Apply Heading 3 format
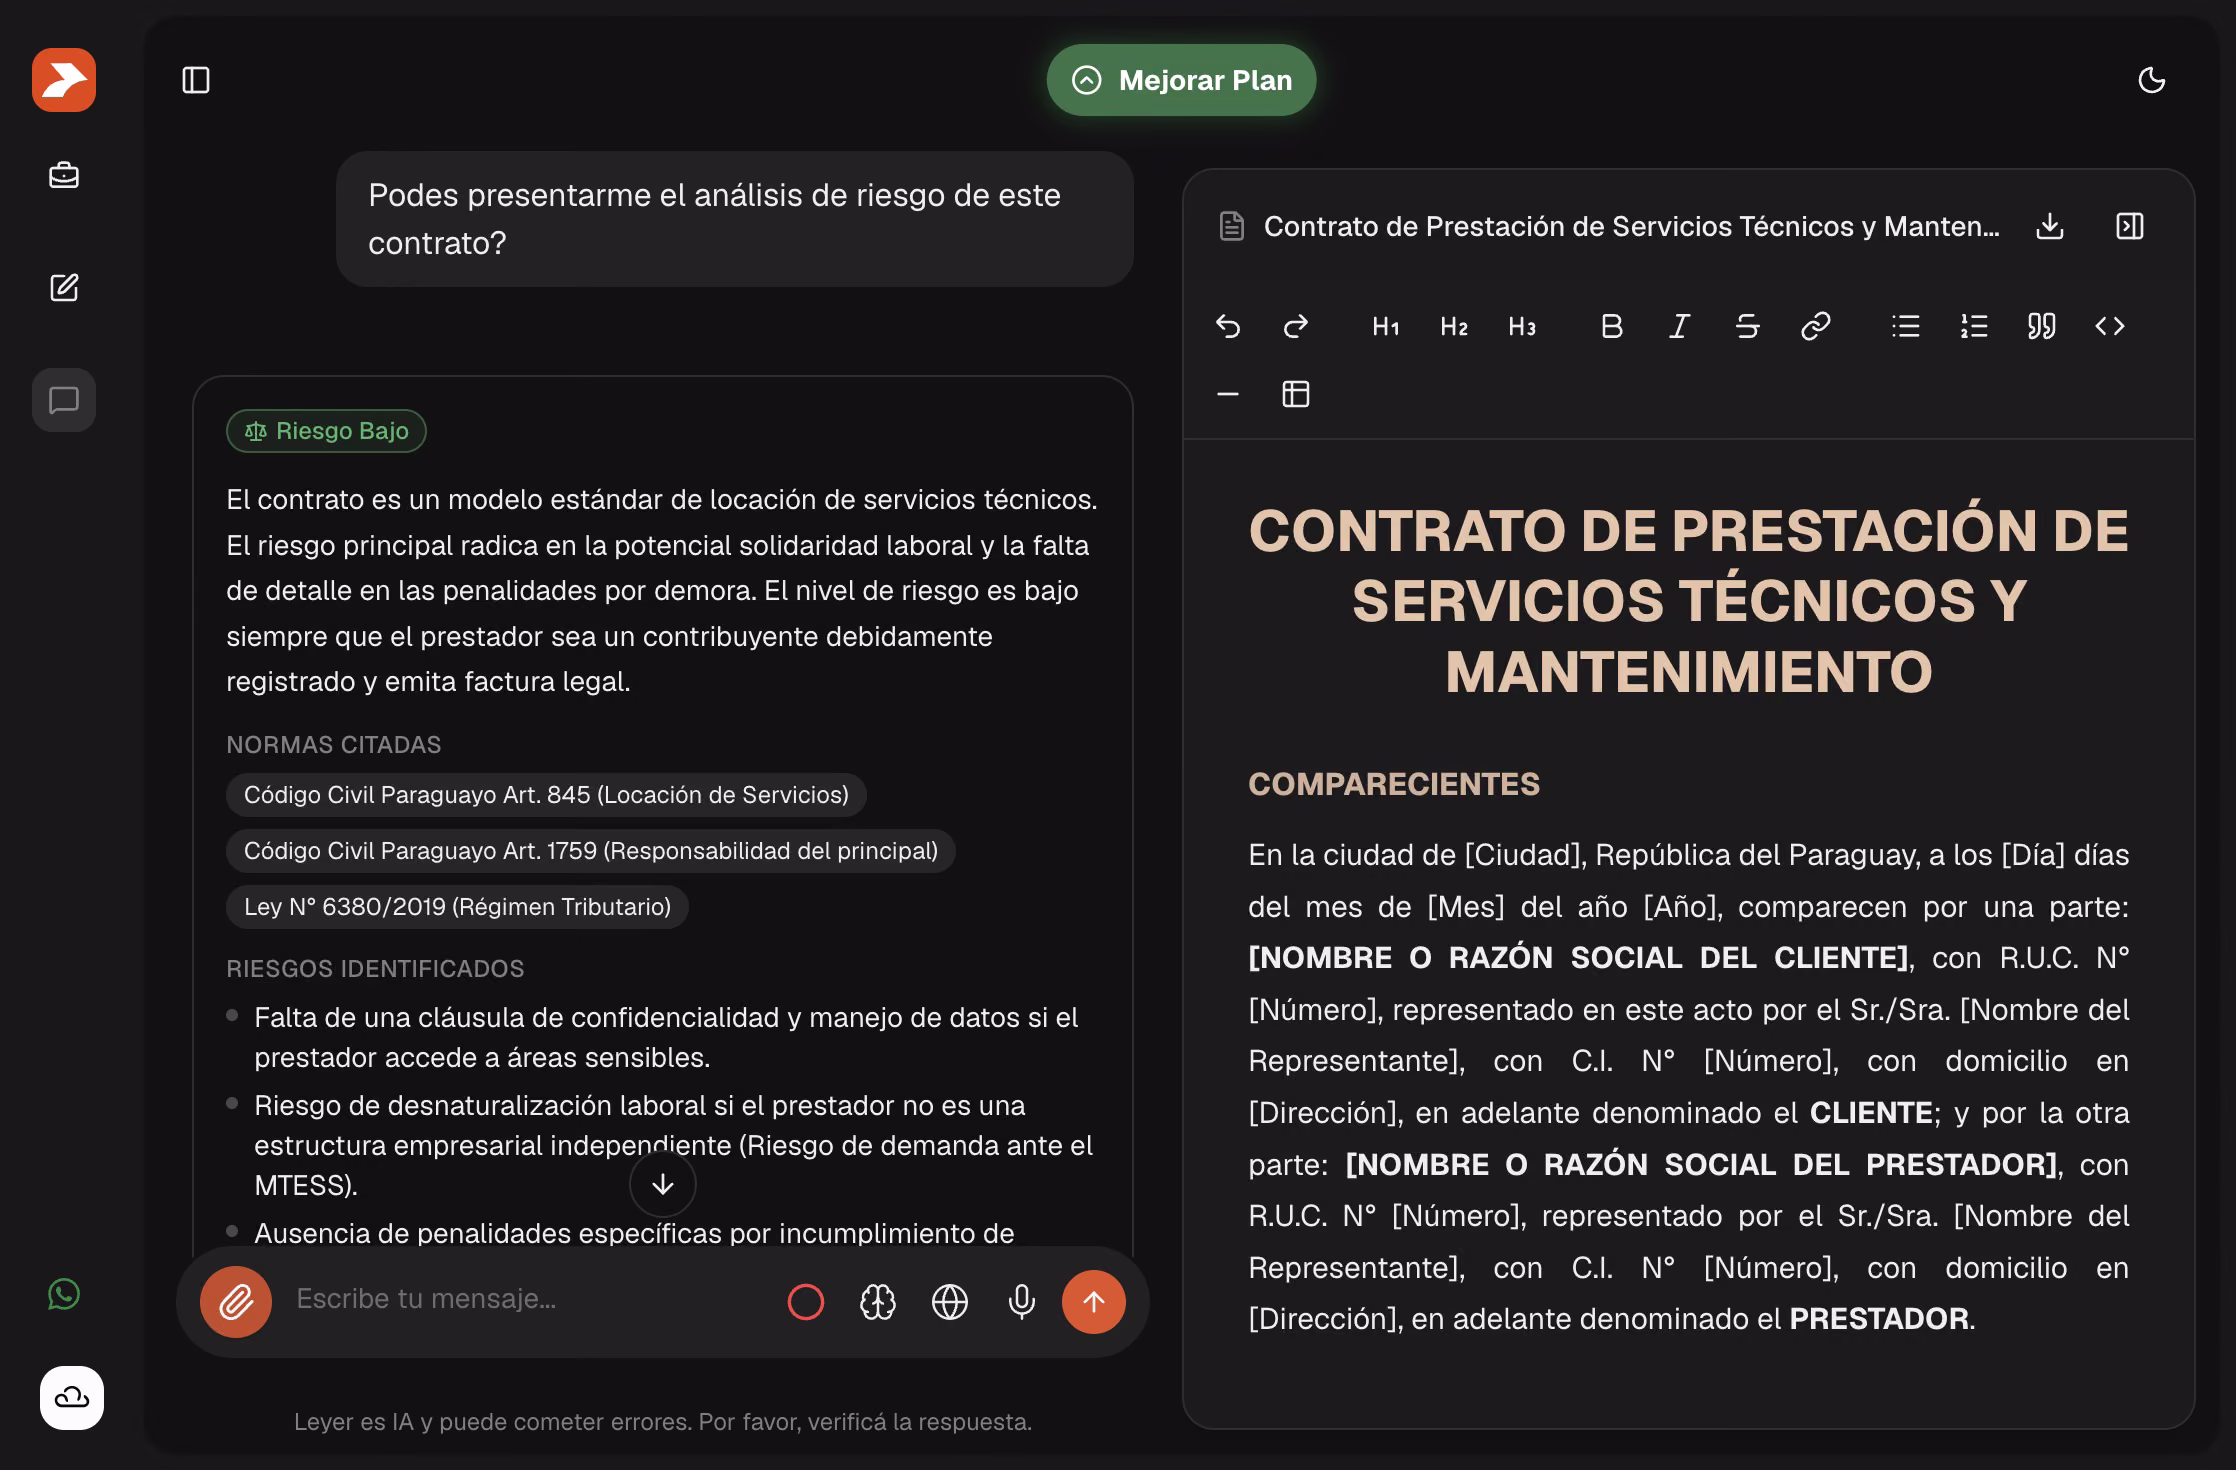 1522,326
